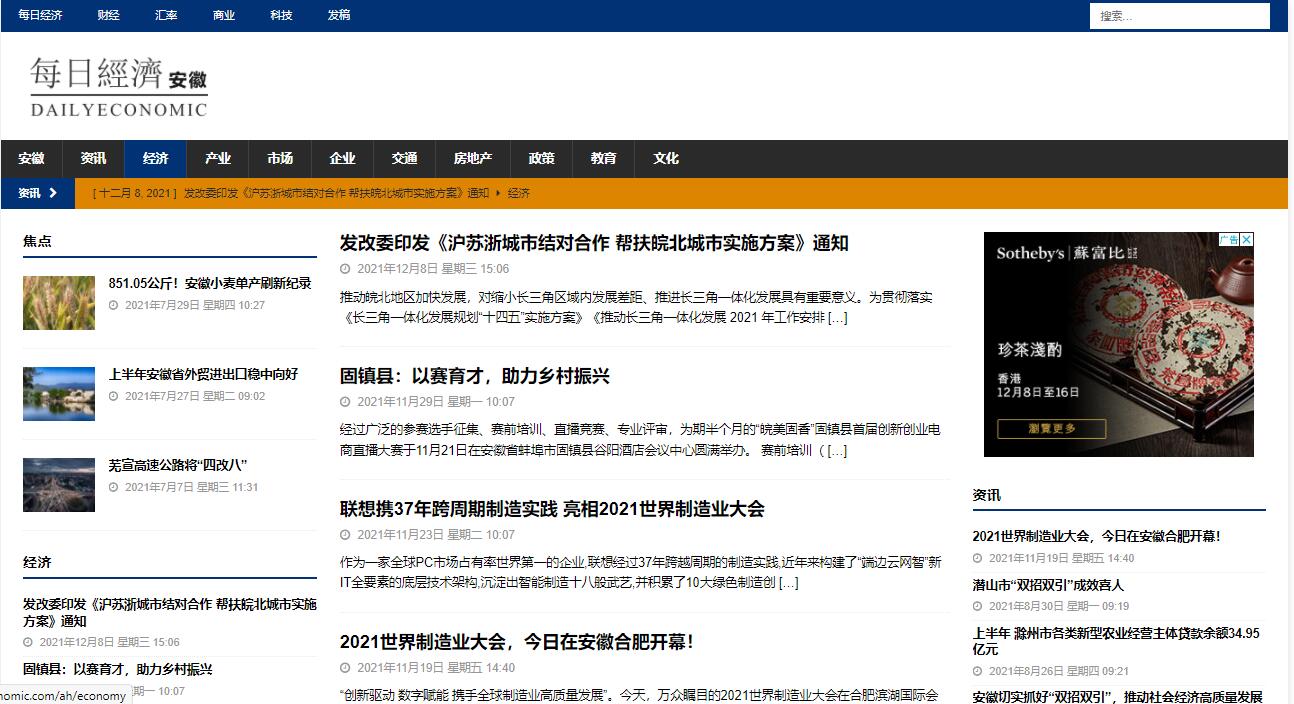1294x704 pixels.
Task: Open the wheat field thumbnail for 851.05公斤 story
Action: (x=59, y=303)
